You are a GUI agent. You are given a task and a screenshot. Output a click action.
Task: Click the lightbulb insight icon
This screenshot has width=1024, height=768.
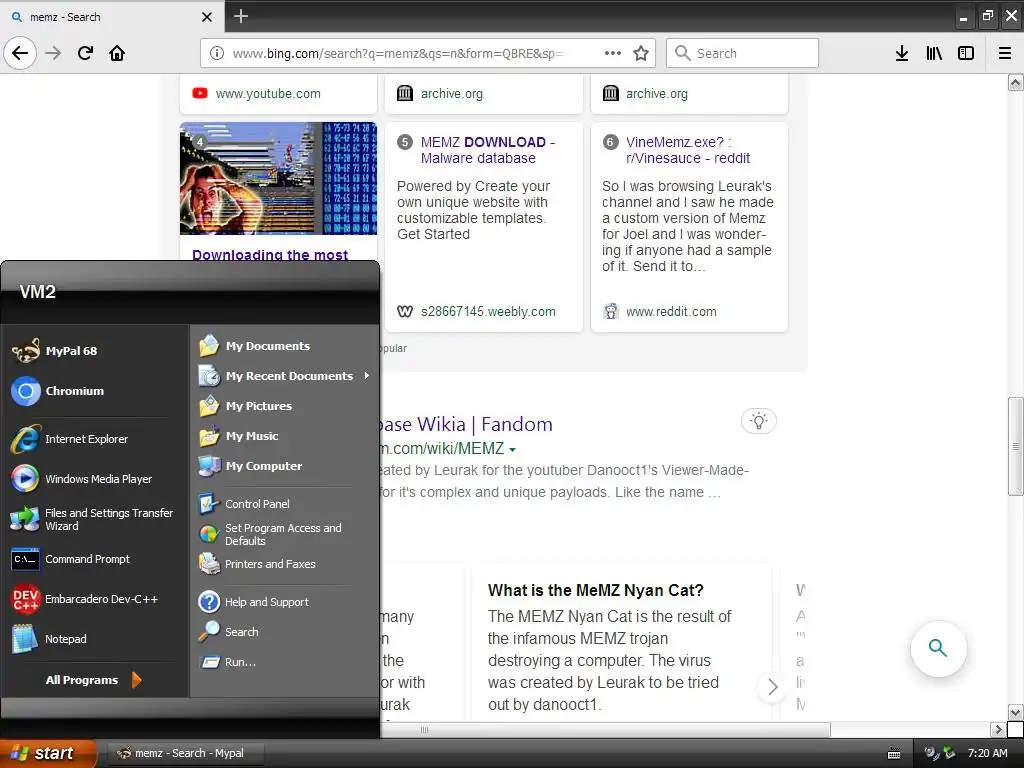pyautogui.click(x=759, y=421)
